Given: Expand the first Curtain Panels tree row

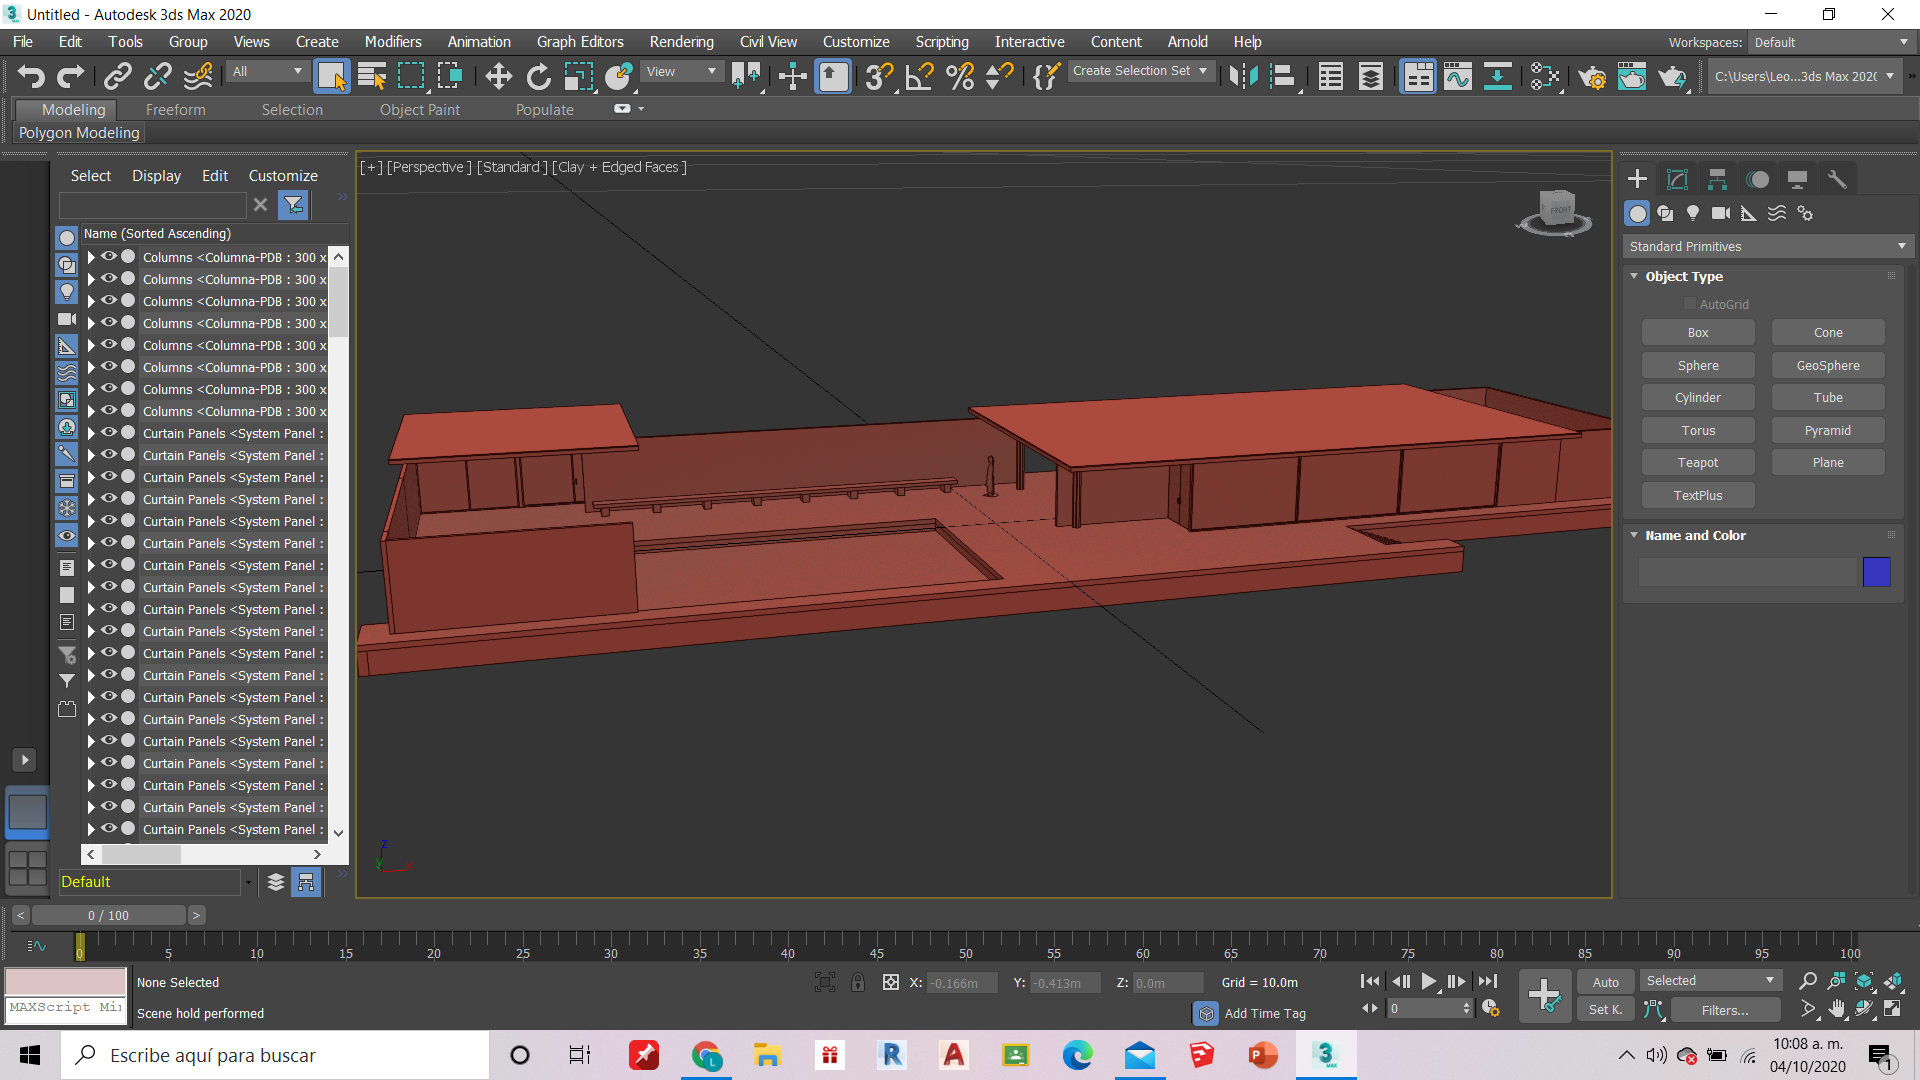Looking at the screenshot, I should click(x=91, y=433).
